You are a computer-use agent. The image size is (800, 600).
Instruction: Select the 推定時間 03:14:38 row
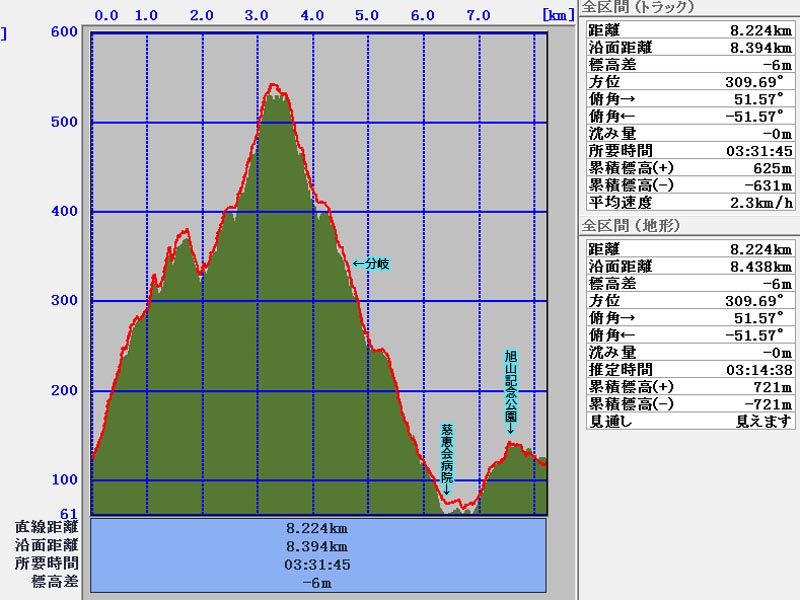click(688, 370)
